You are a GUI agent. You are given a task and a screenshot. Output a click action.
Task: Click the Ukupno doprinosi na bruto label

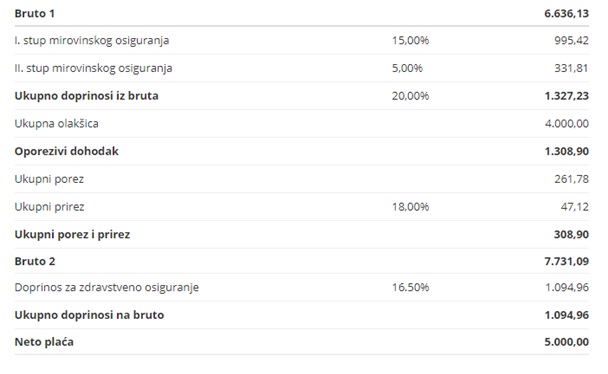point(89,315)
